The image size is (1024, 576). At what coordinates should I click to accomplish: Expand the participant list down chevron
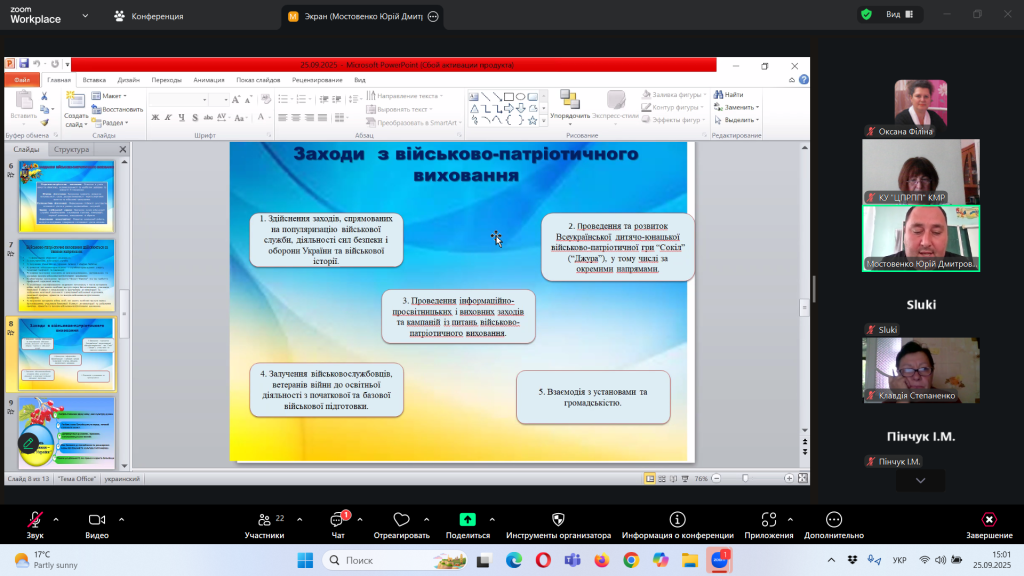[x=920, y=481]
